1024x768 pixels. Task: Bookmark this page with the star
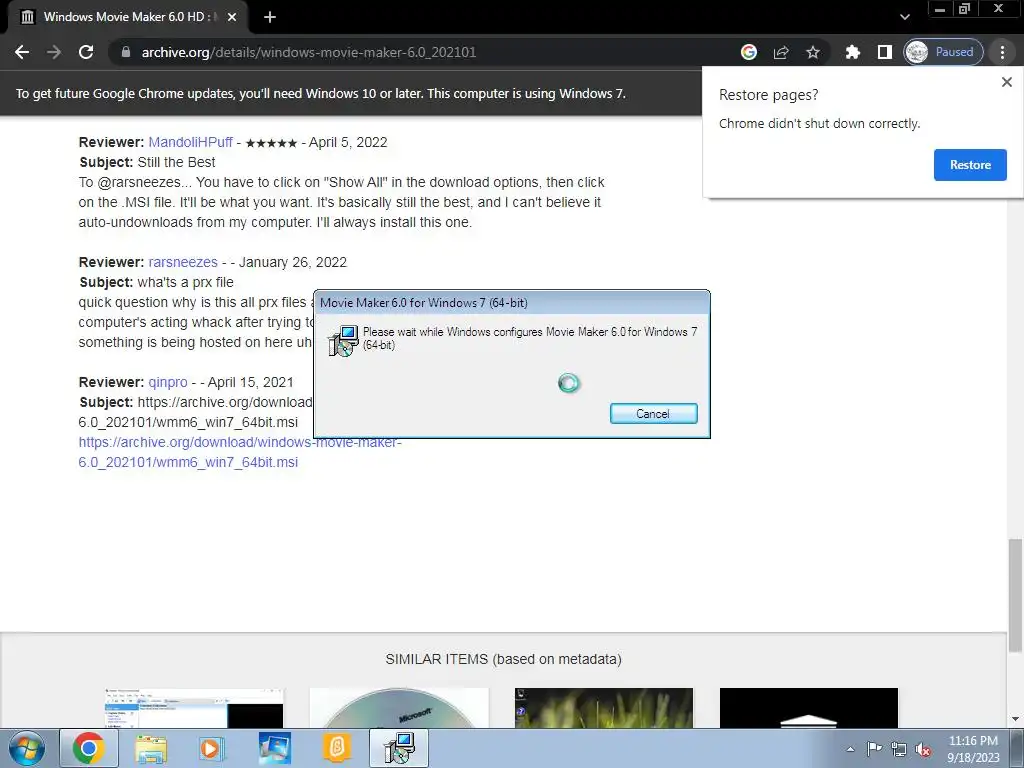[x=812, y=52]
